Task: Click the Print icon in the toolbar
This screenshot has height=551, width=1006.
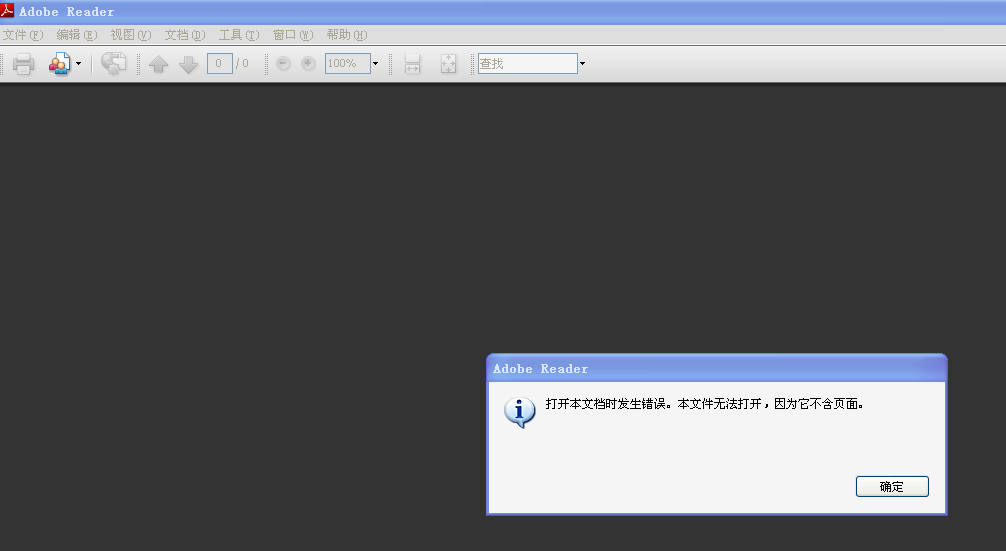Action: point(23,64)
